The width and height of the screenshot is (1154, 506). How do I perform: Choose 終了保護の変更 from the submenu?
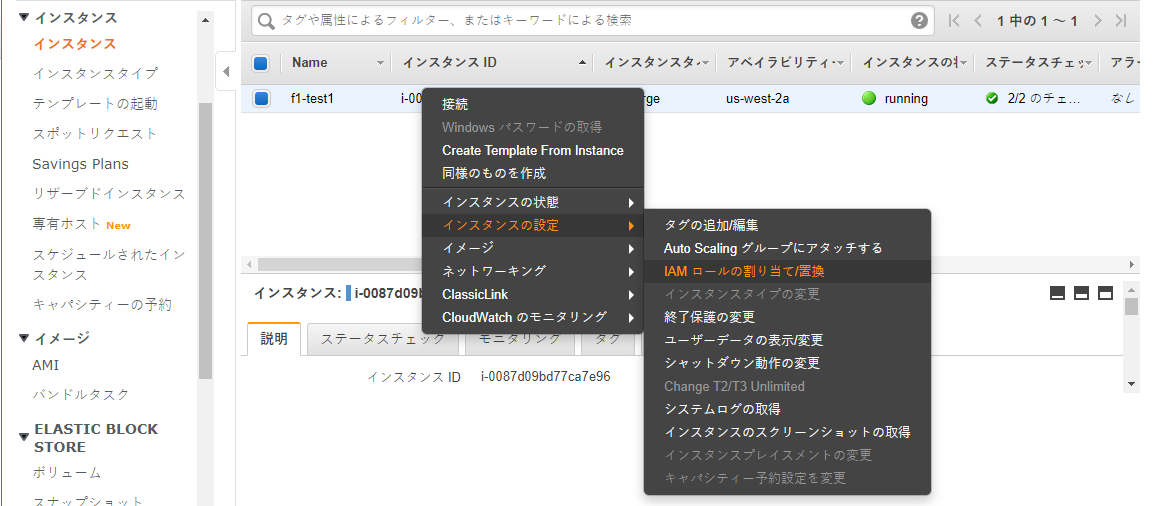coord(709,317)
